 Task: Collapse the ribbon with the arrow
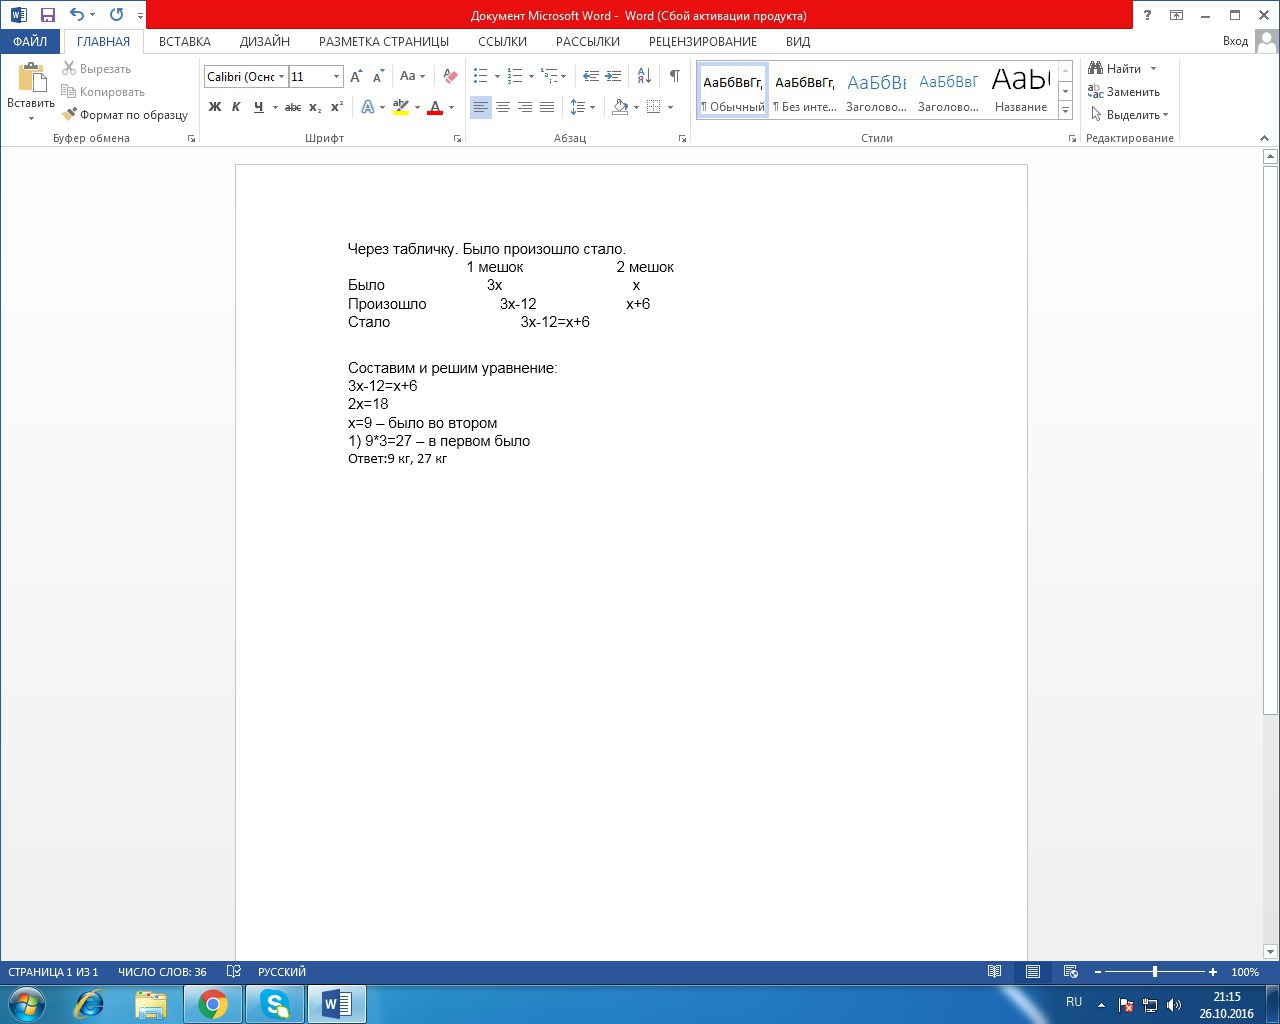click(x=1264, y=138)
